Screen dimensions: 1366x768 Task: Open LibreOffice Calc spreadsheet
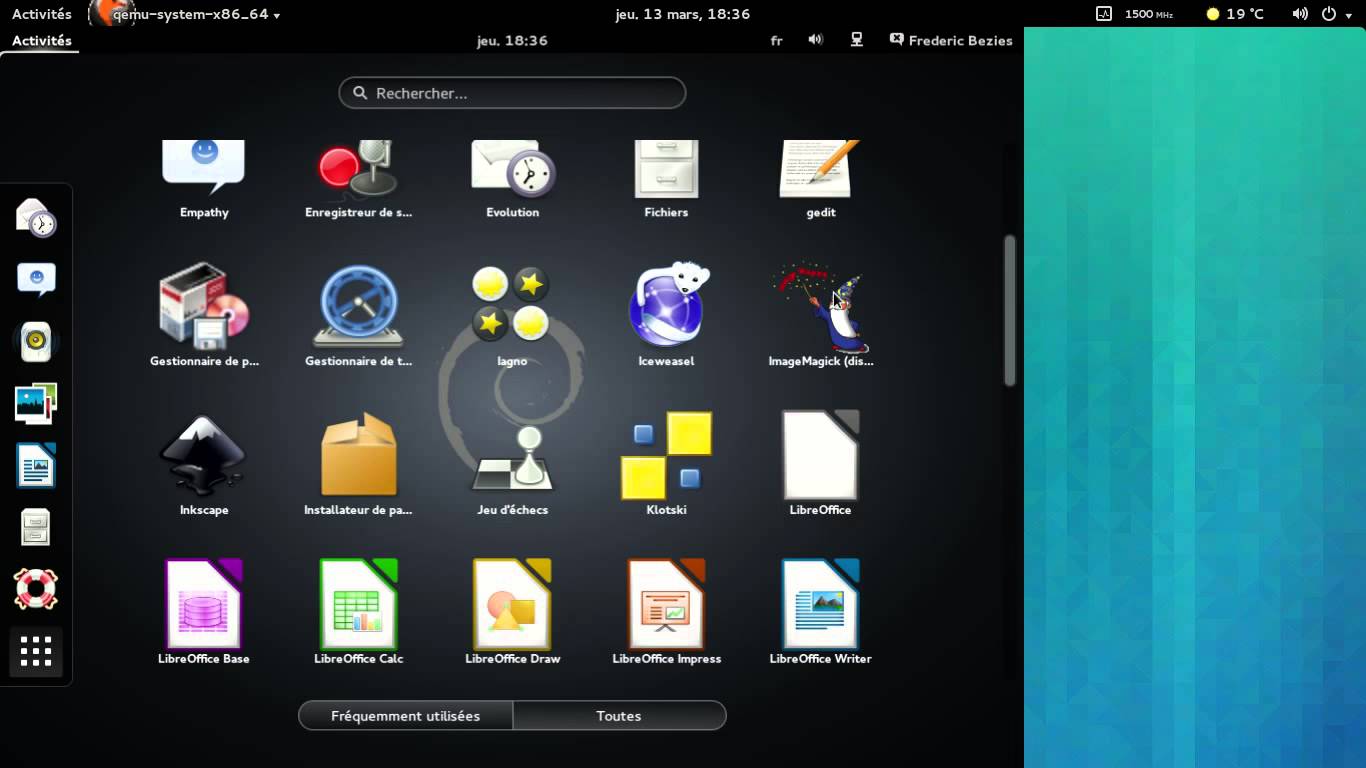(357, 603)
